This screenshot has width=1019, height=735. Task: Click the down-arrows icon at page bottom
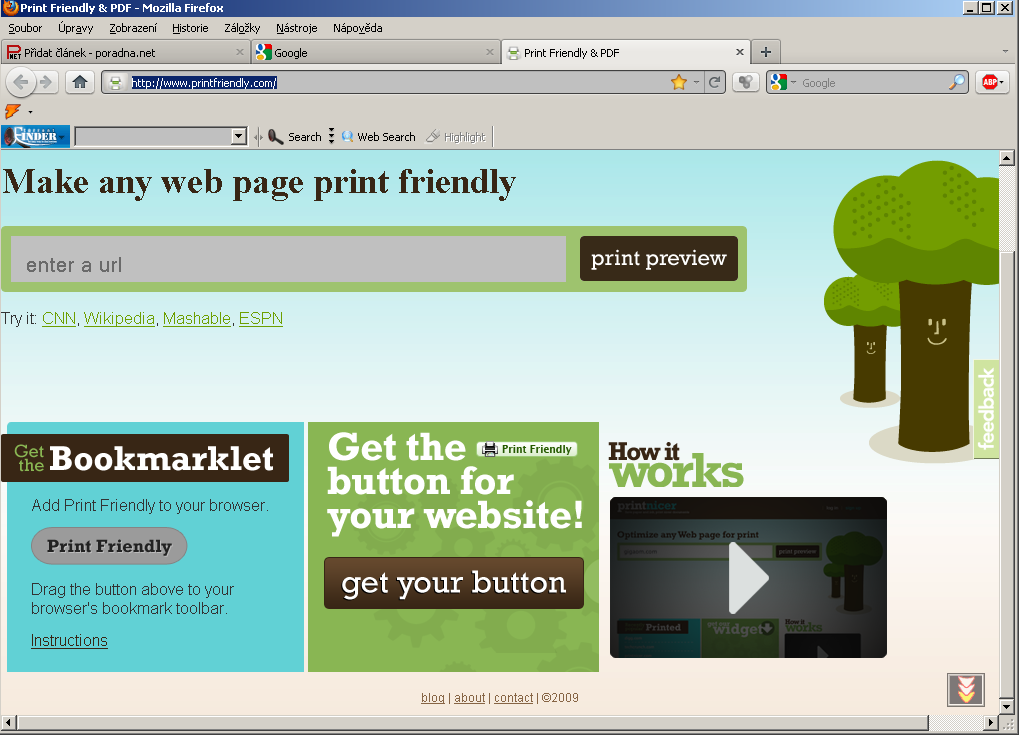coord(966,690)
